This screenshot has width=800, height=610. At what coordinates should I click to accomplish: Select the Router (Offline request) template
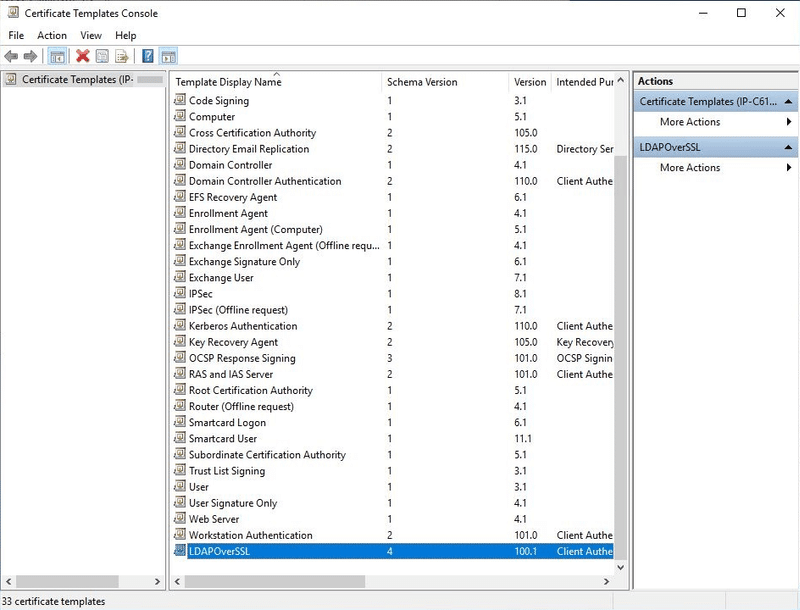tap(241, 406)
